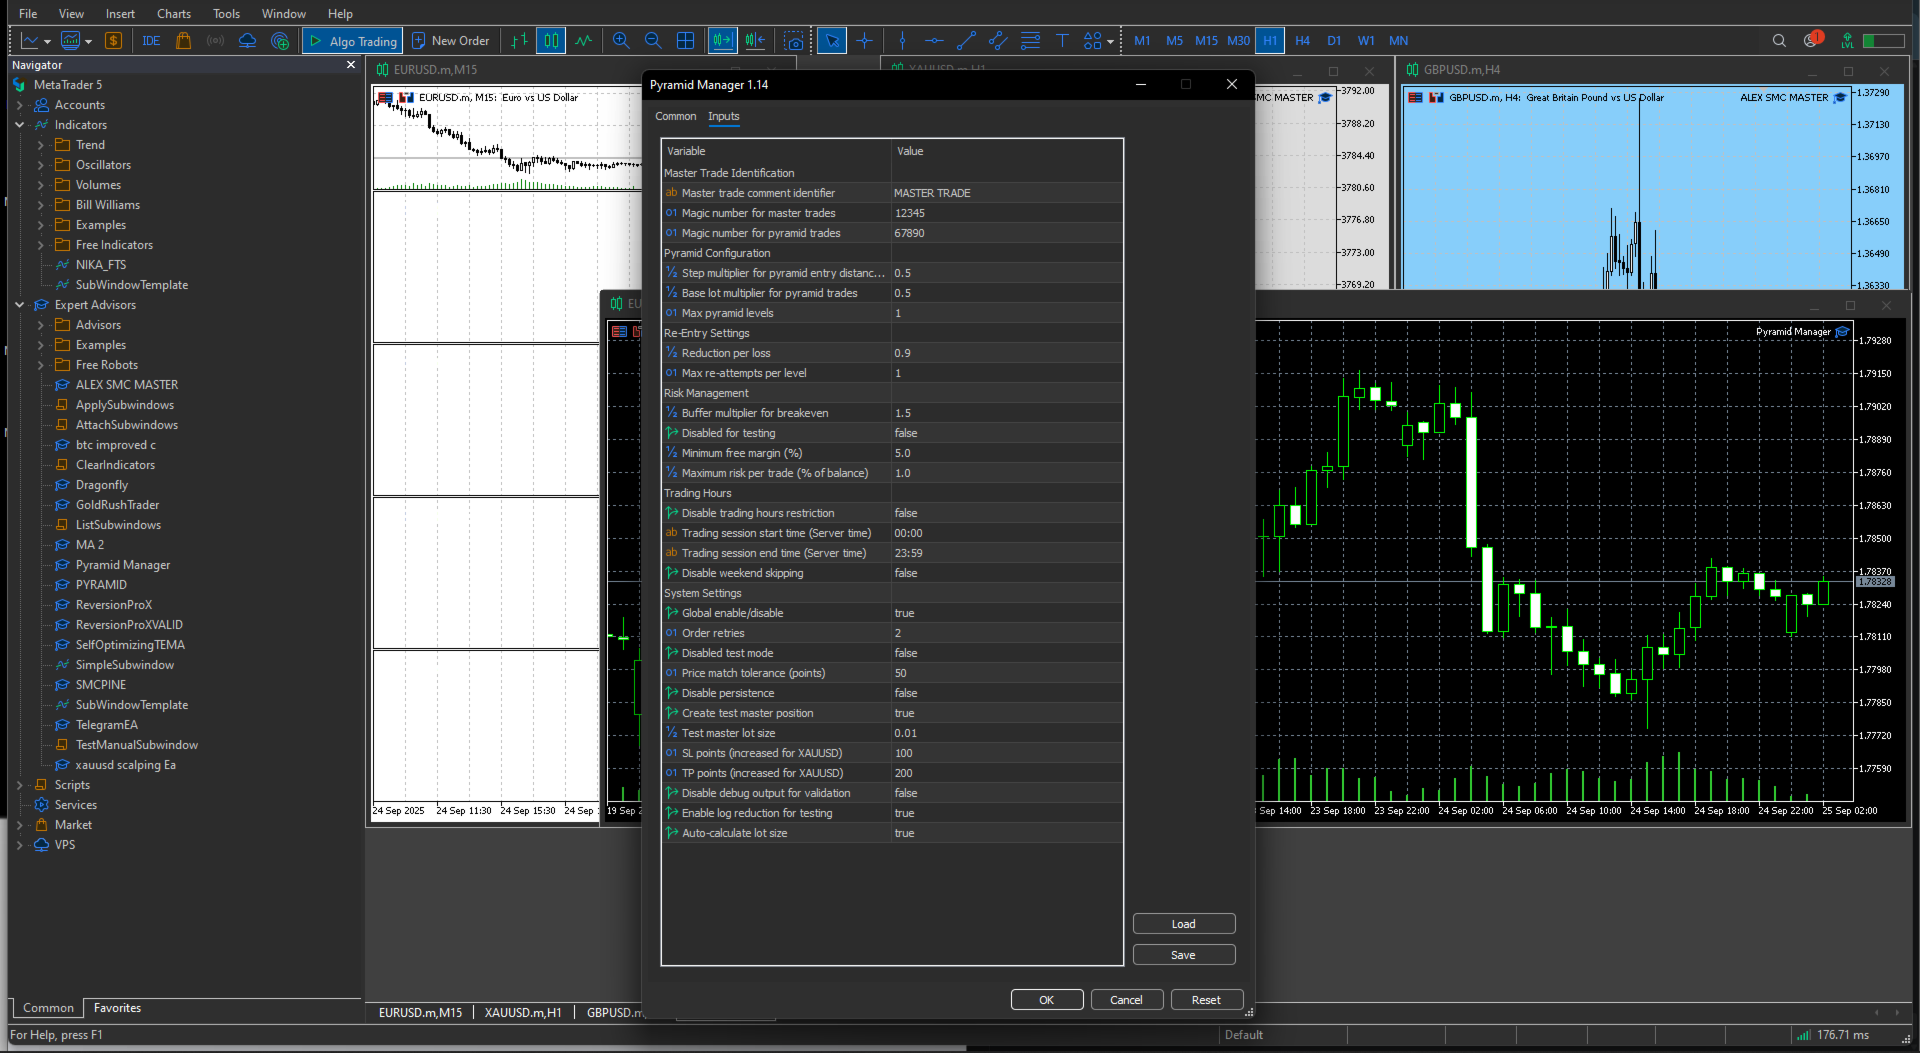This screenshot has width=1920, height=1053.
Task: Click the Reset button
Action: (x=1207, y=1000)
